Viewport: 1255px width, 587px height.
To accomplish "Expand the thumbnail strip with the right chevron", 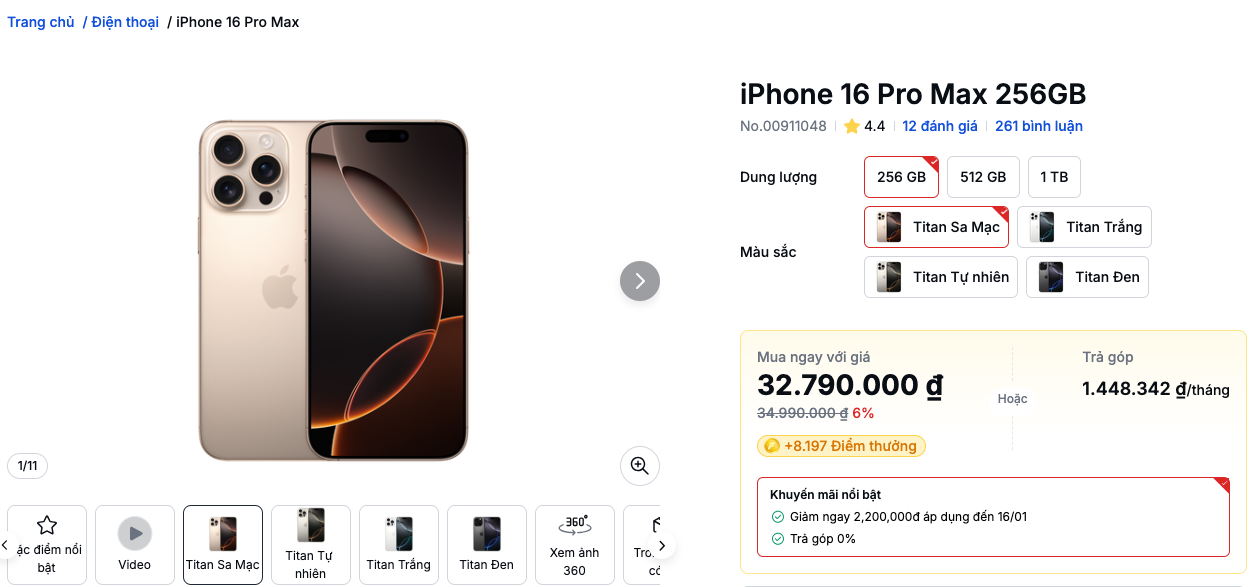I will pyautogui.click(x=661, y=544).
